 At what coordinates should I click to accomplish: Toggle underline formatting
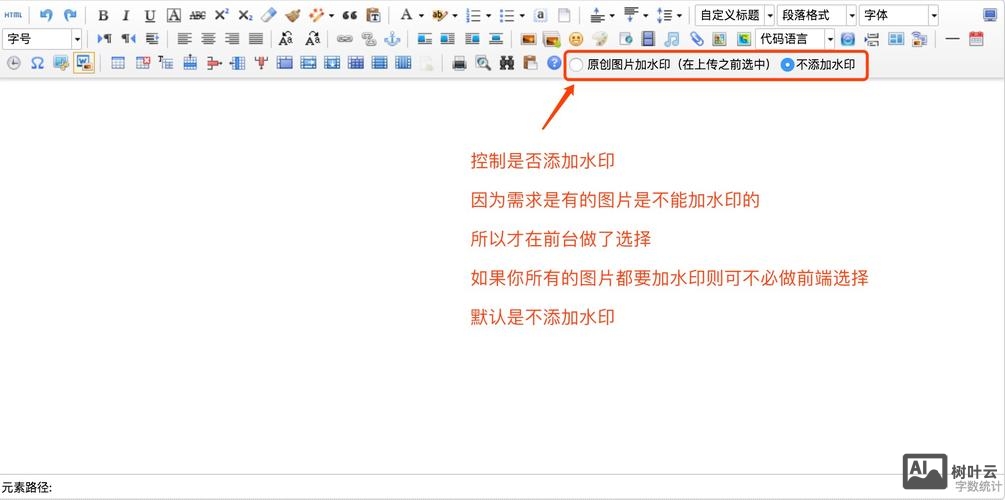click(150, 15)
